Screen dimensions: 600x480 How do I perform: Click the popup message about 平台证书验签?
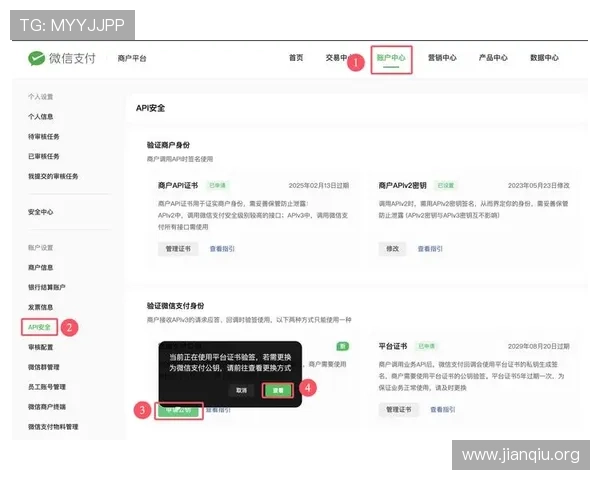click(230, 362)
